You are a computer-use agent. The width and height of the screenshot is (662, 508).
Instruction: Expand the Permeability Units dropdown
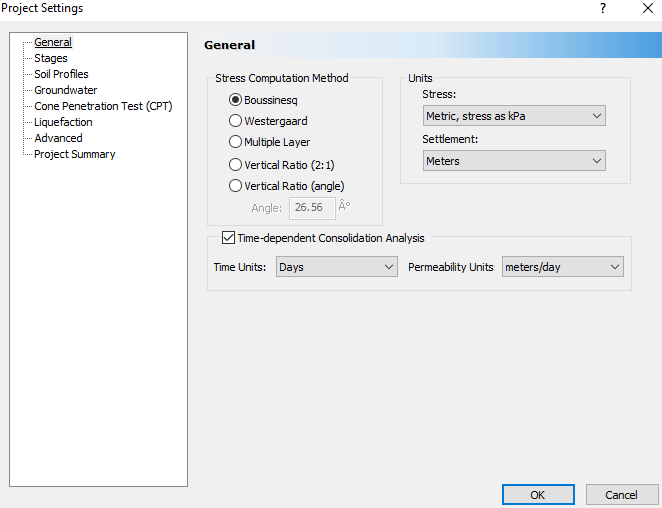[562, 267]
